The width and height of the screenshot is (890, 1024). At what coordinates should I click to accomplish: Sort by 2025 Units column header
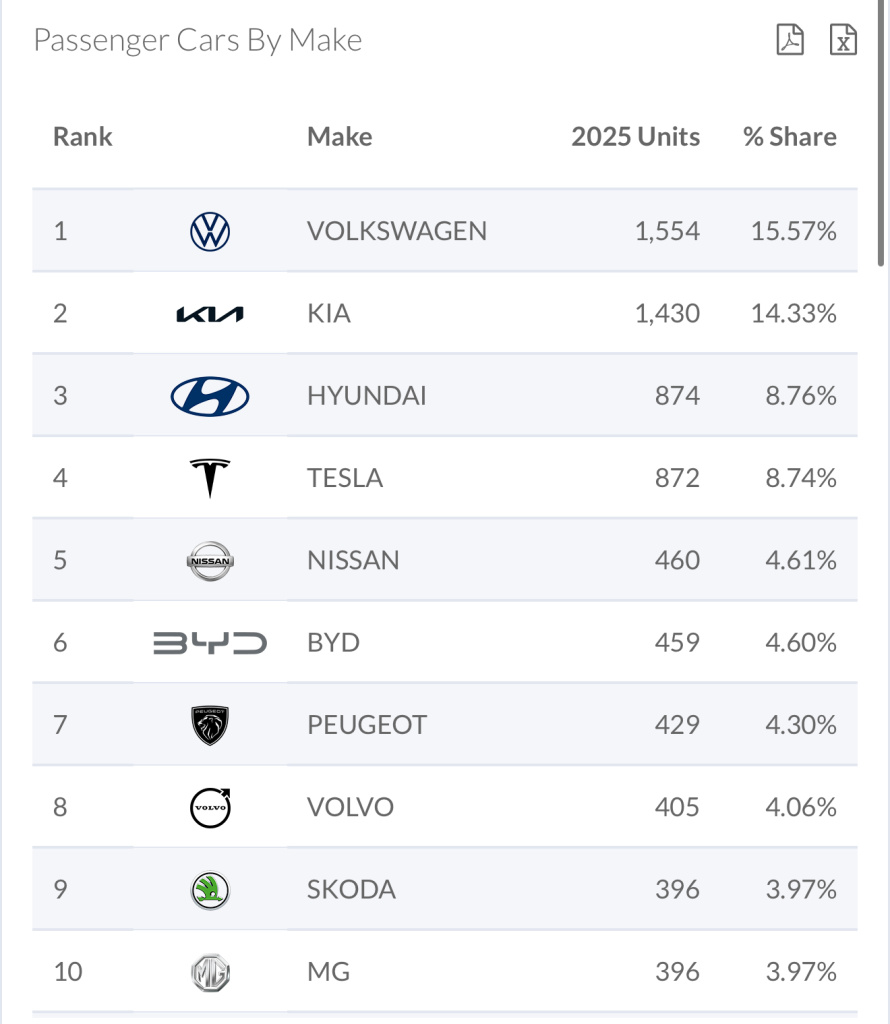(x=635, y=137)
